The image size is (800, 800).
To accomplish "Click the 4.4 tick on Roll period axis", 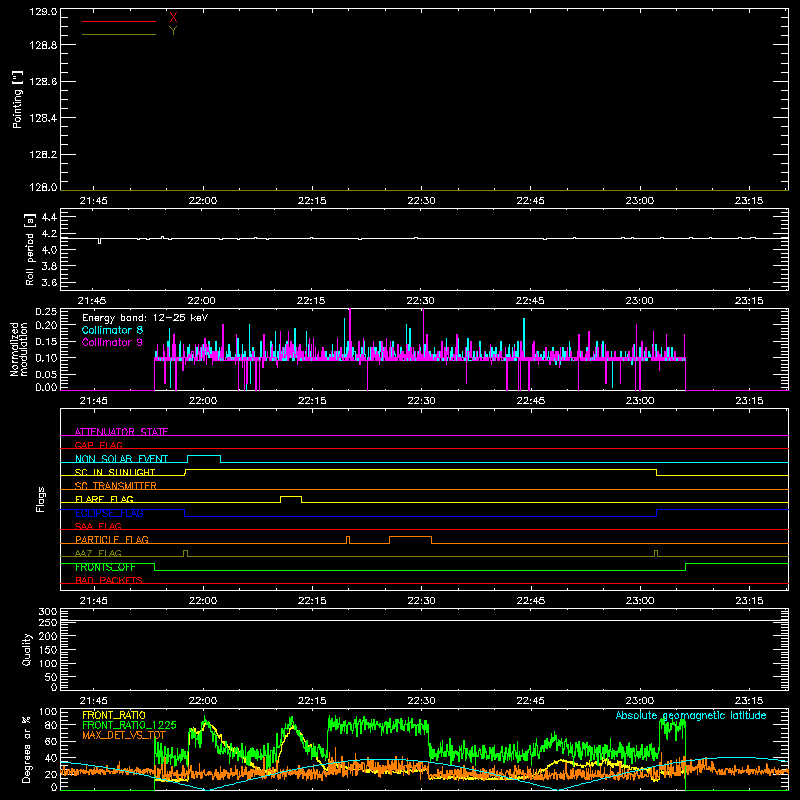I will [x=49, y=217].
